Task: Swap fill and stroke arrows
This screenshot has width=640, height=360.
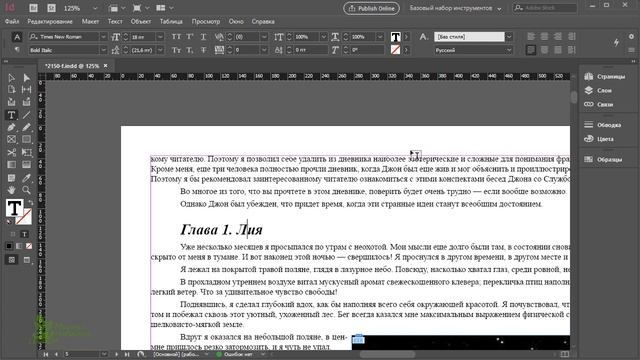Action: pyautogui.click(x=31, y=202)
